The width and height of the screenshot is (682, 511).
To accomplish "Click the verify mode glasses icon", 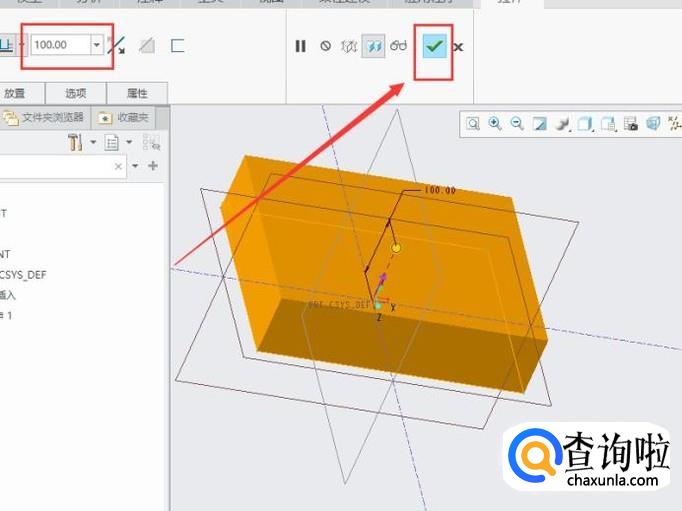I will pyautogui.click(x=398, y=45).
